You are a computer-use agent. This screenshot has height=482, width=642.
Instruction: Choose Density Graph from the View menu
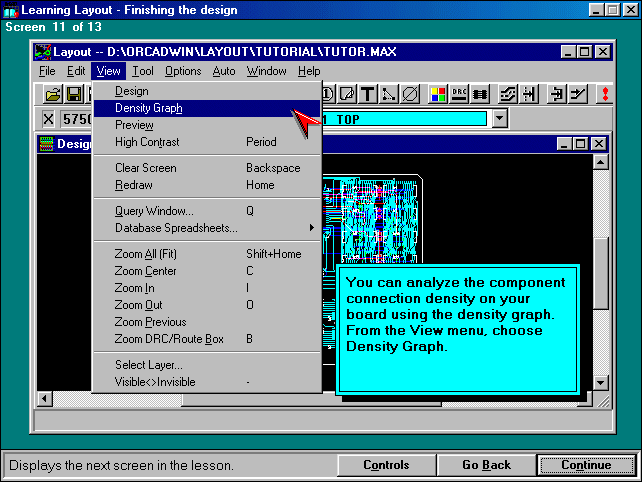pyautogui.click(x=149, y=108)
